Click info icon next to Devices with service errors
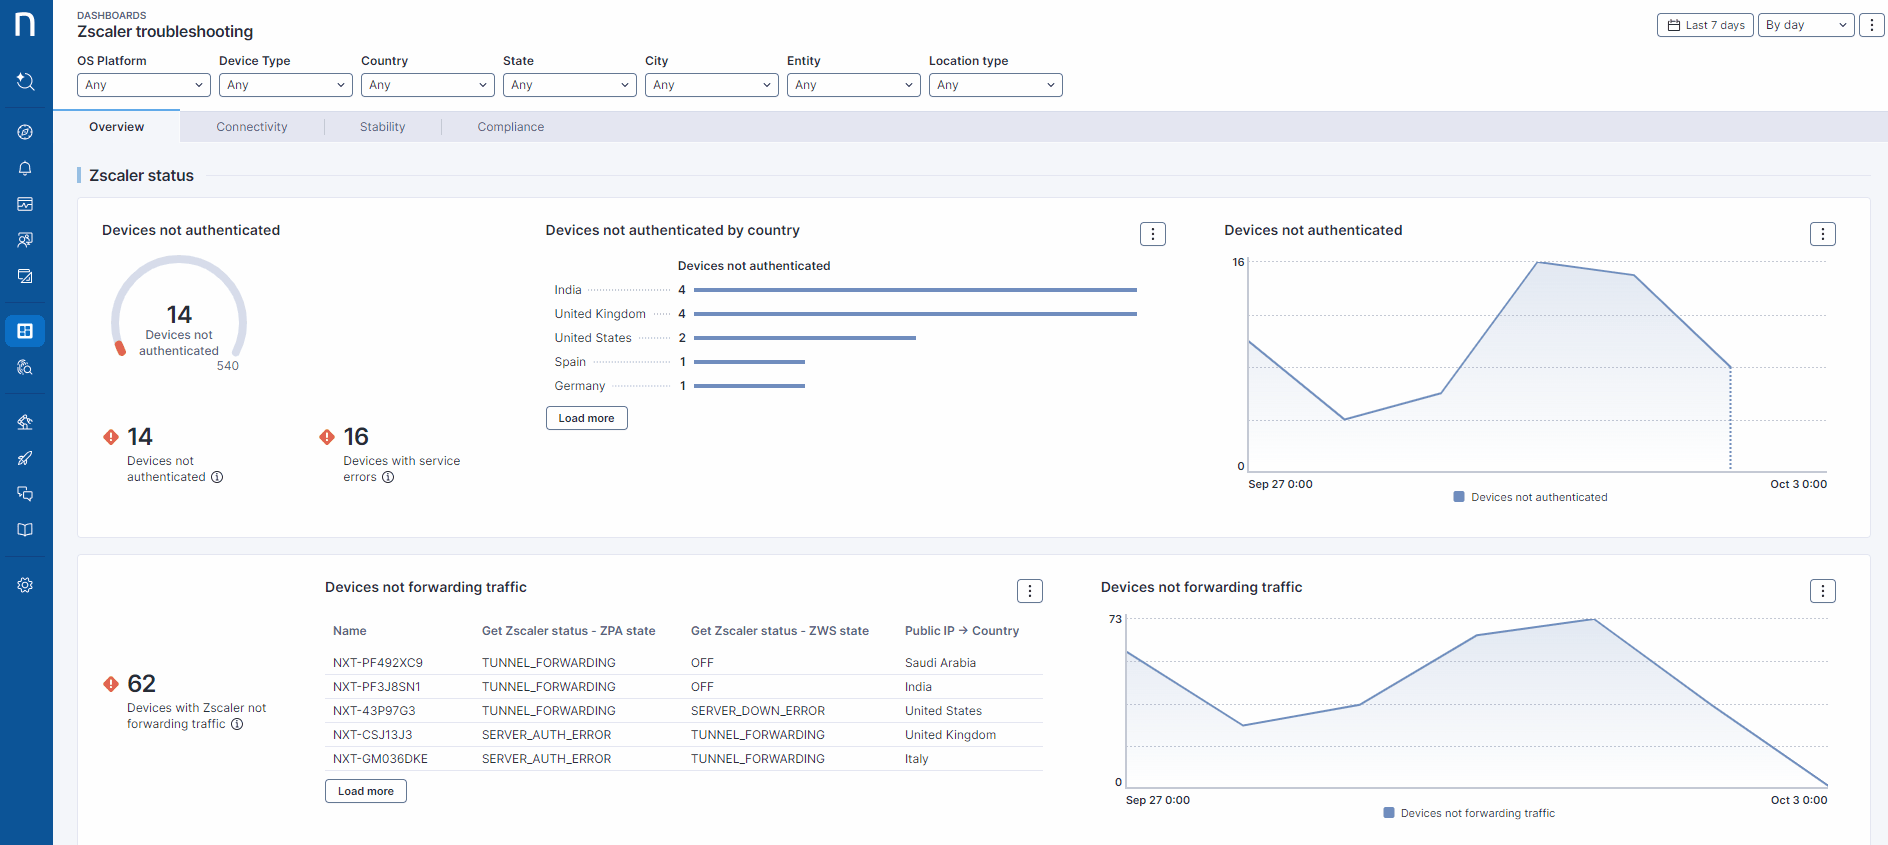This screenshot has height=845, width=1888. point(388,477)
